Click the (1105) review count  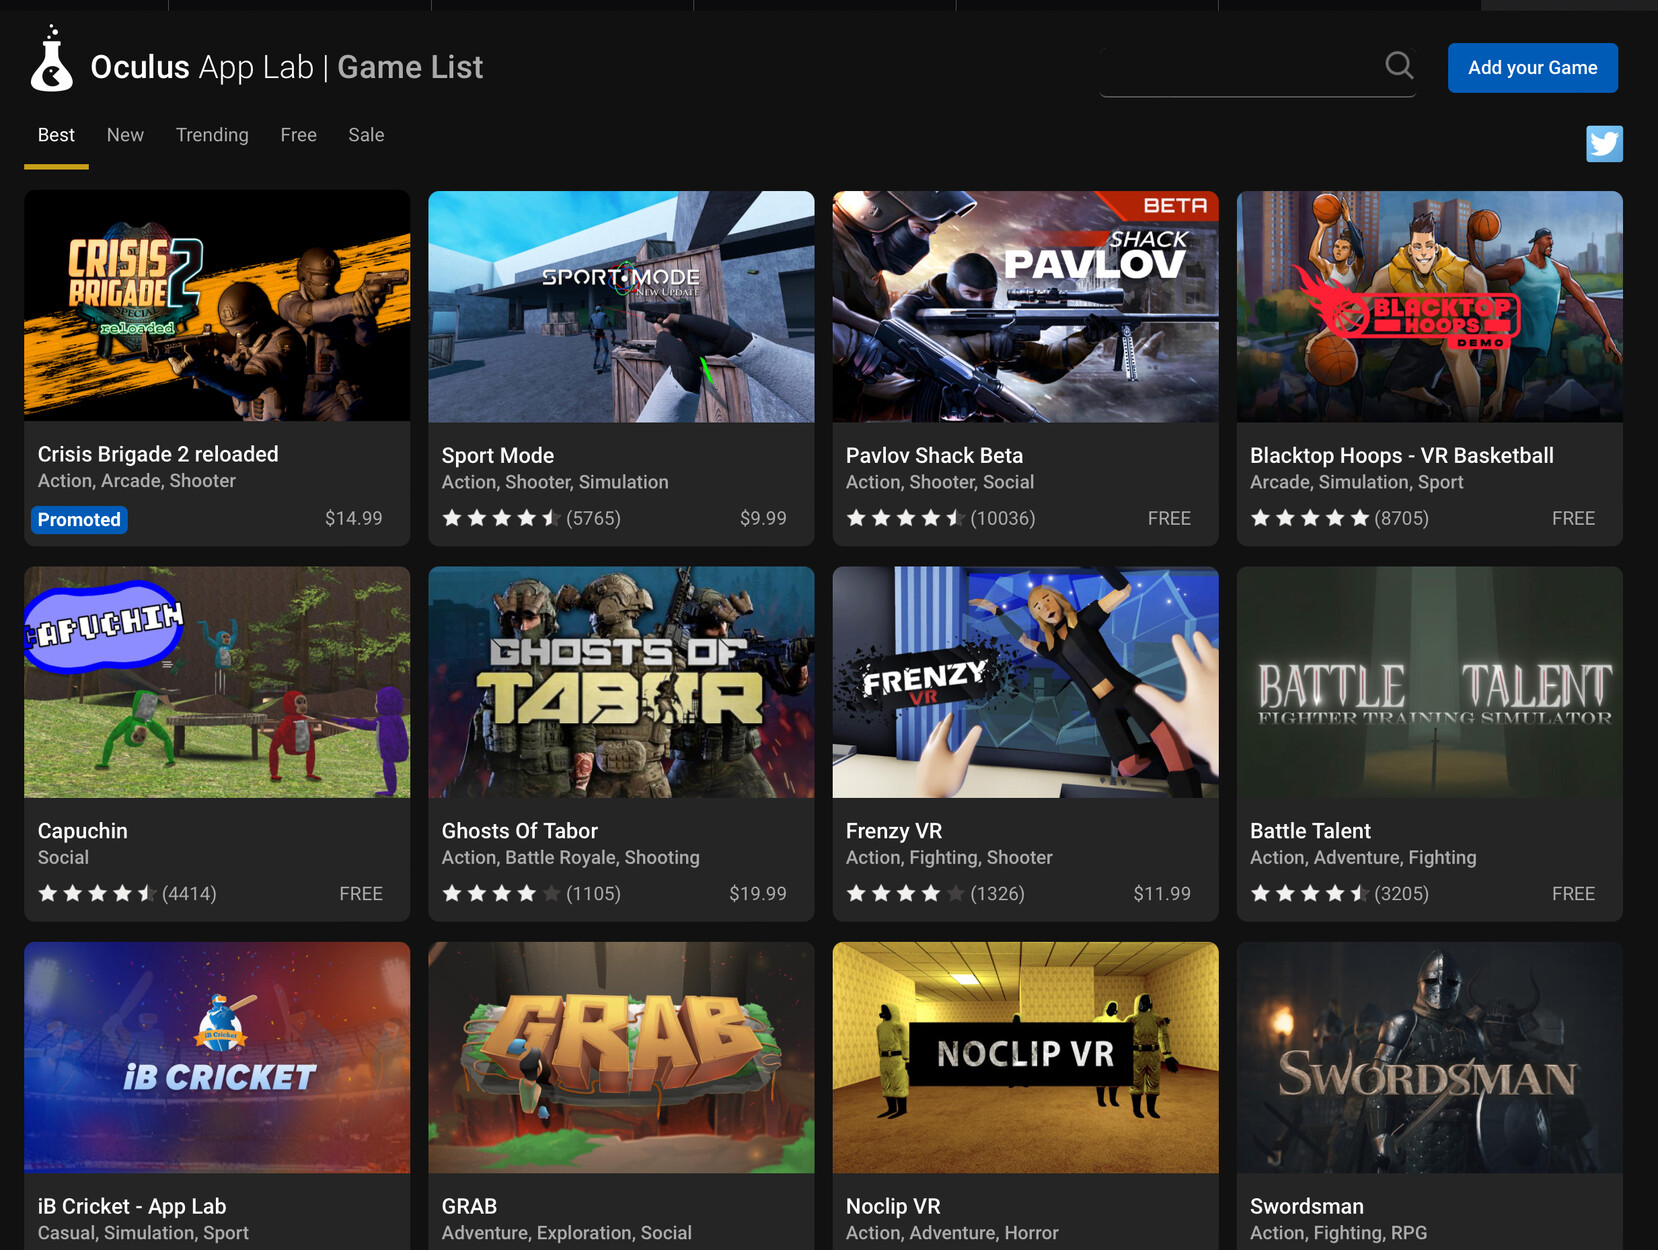[593, 893]
